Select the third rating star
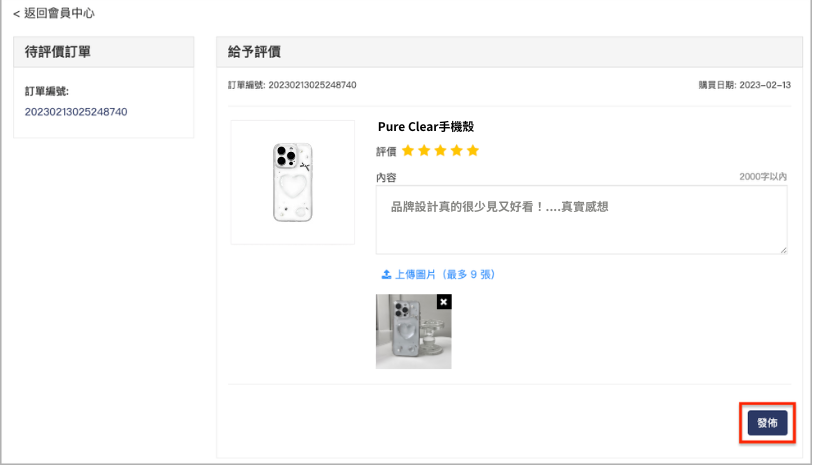813x465 pixels. coord(440,151)
